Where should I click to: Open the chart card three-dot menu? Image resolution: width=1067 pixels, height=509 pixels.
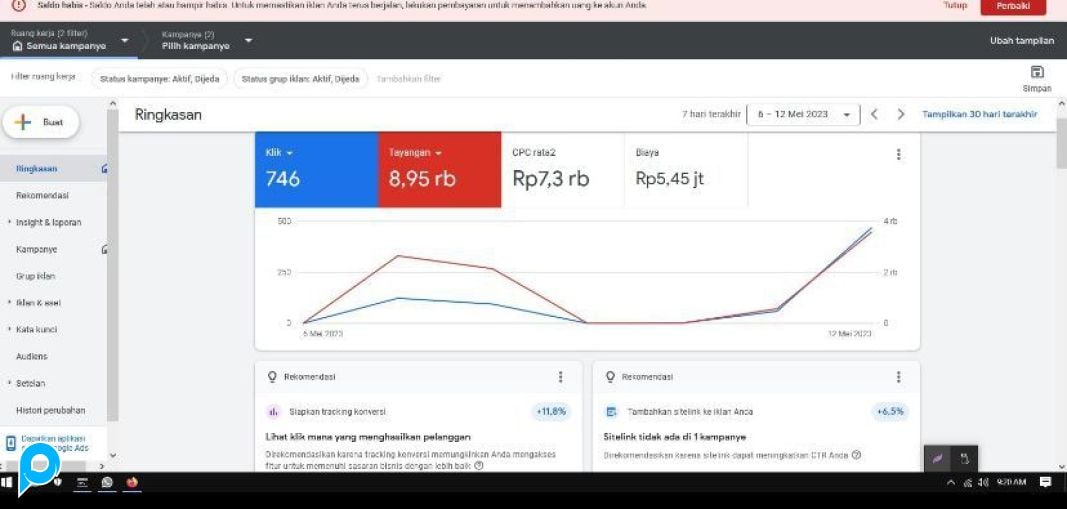tap(898, 154)
